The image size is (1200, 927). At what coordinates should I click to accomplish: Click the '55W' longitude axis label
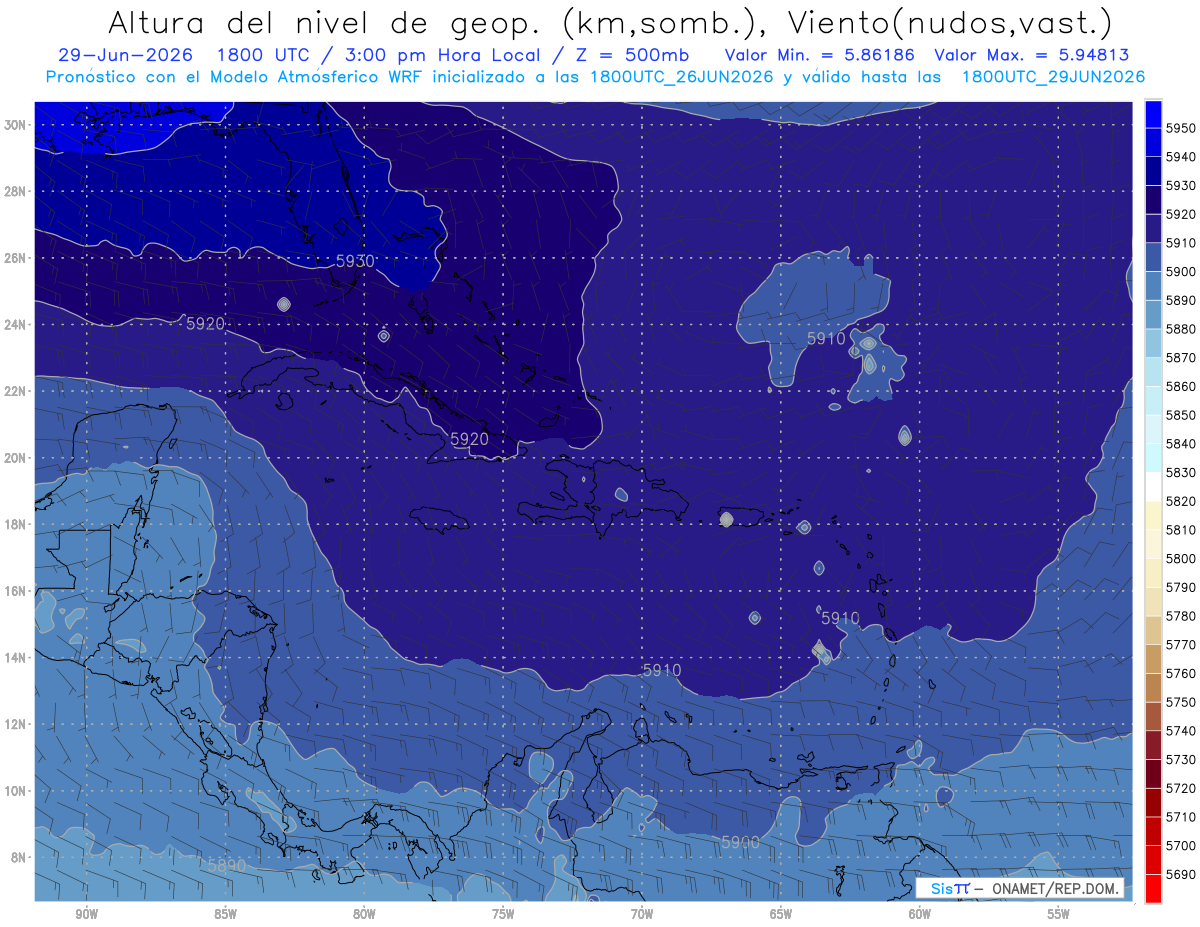point(1059,914)
